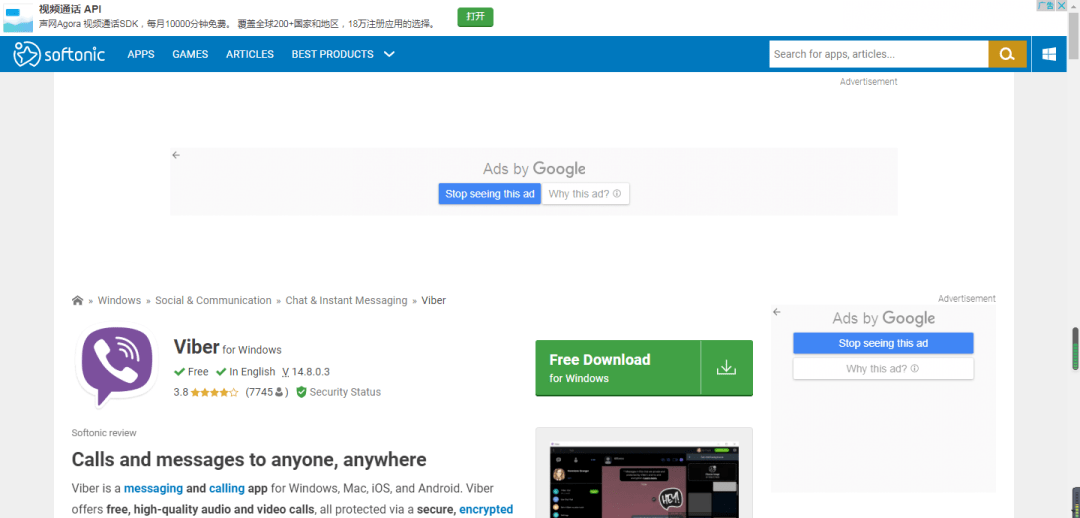Click 'Stop seeing this ad' in center ad

489,194
